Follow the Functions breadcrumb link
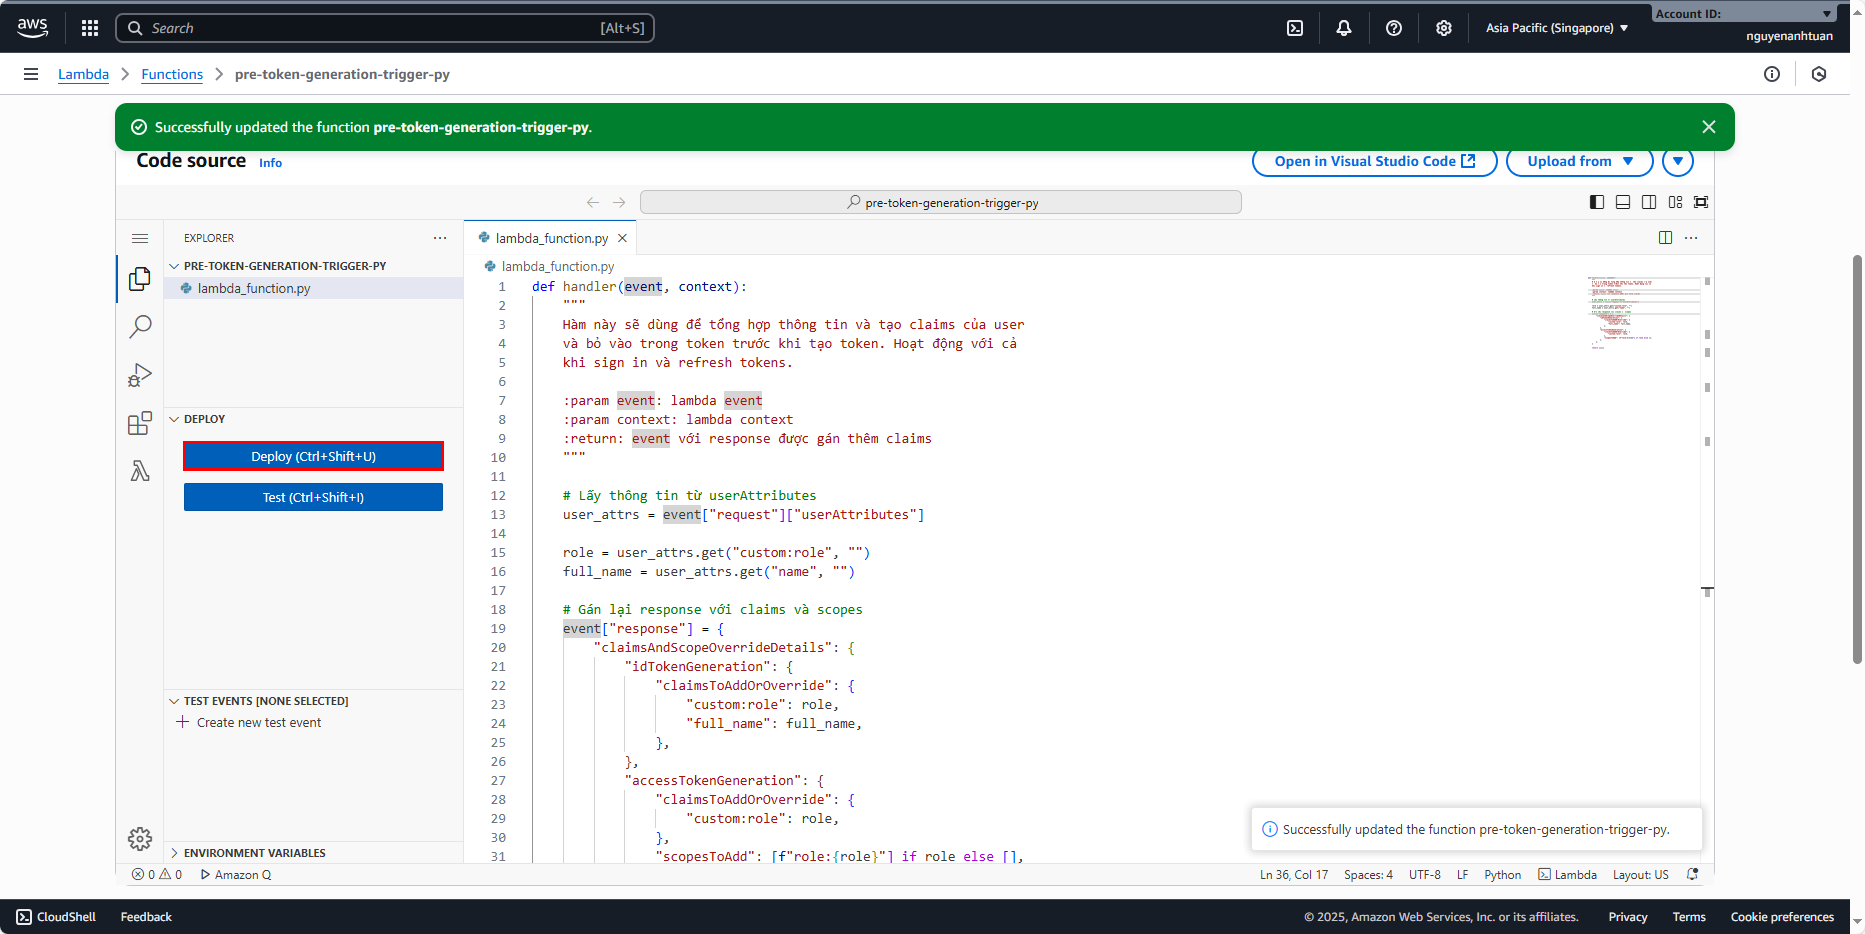 tap(172, 74)
